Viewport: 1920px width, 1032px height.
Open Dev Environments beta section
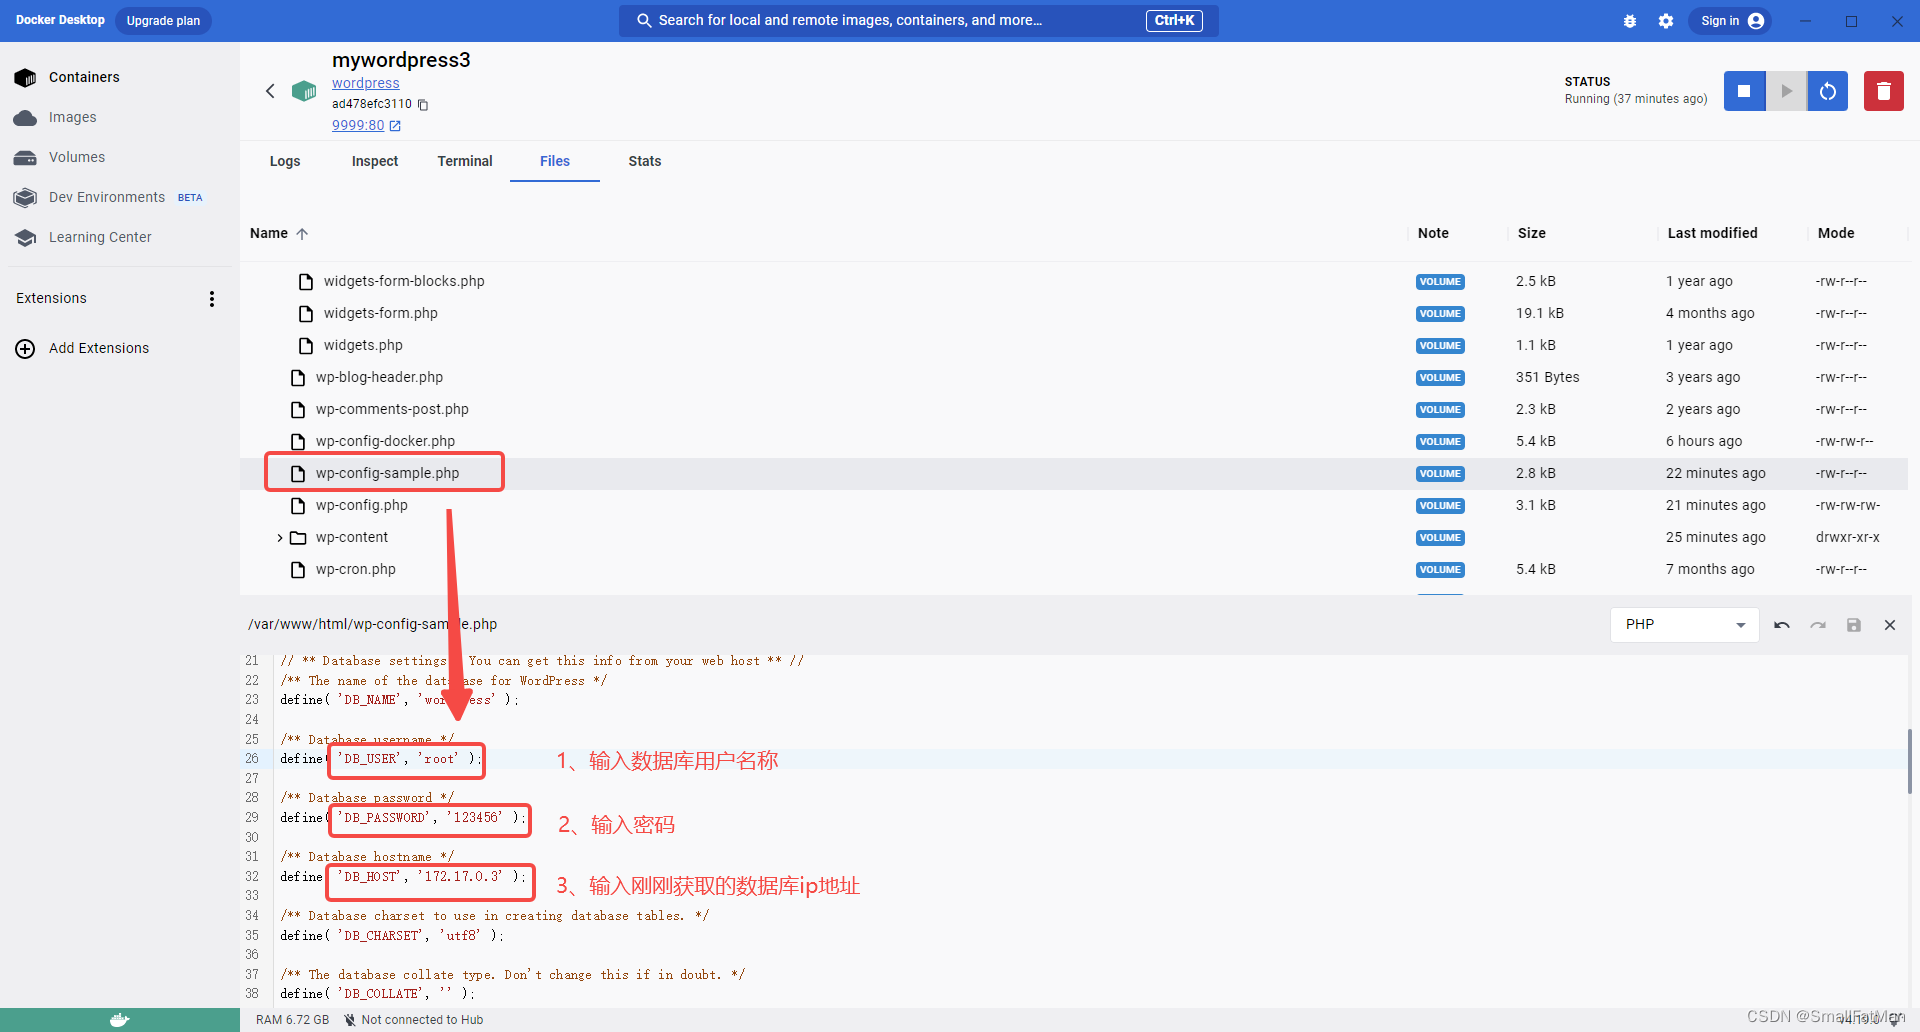(107, 197)
